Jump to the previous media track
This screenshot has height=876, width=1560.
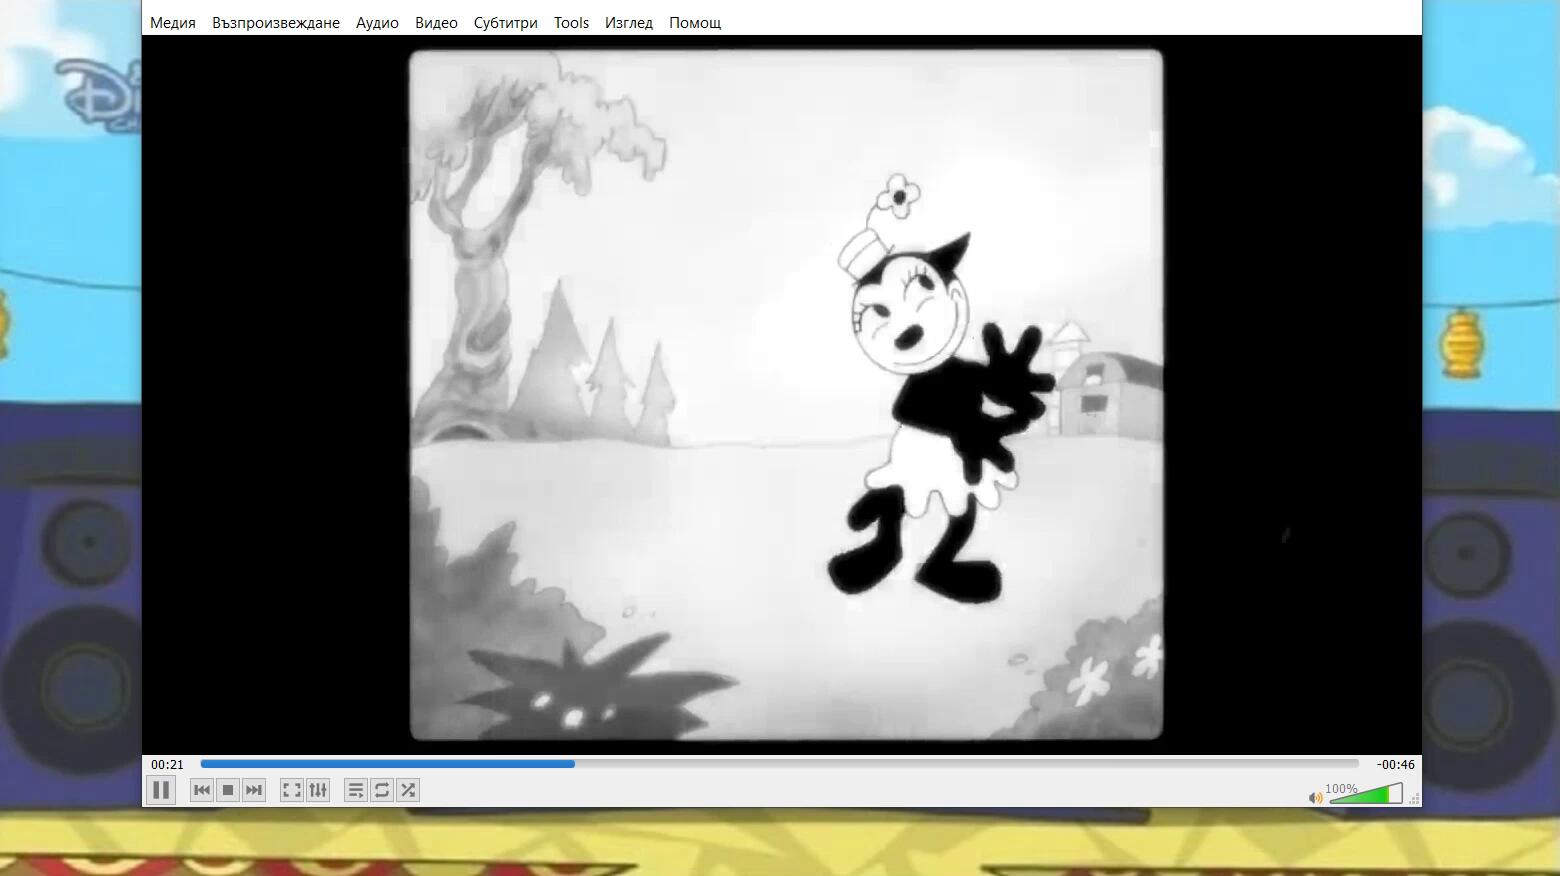[x=201, y=790]
